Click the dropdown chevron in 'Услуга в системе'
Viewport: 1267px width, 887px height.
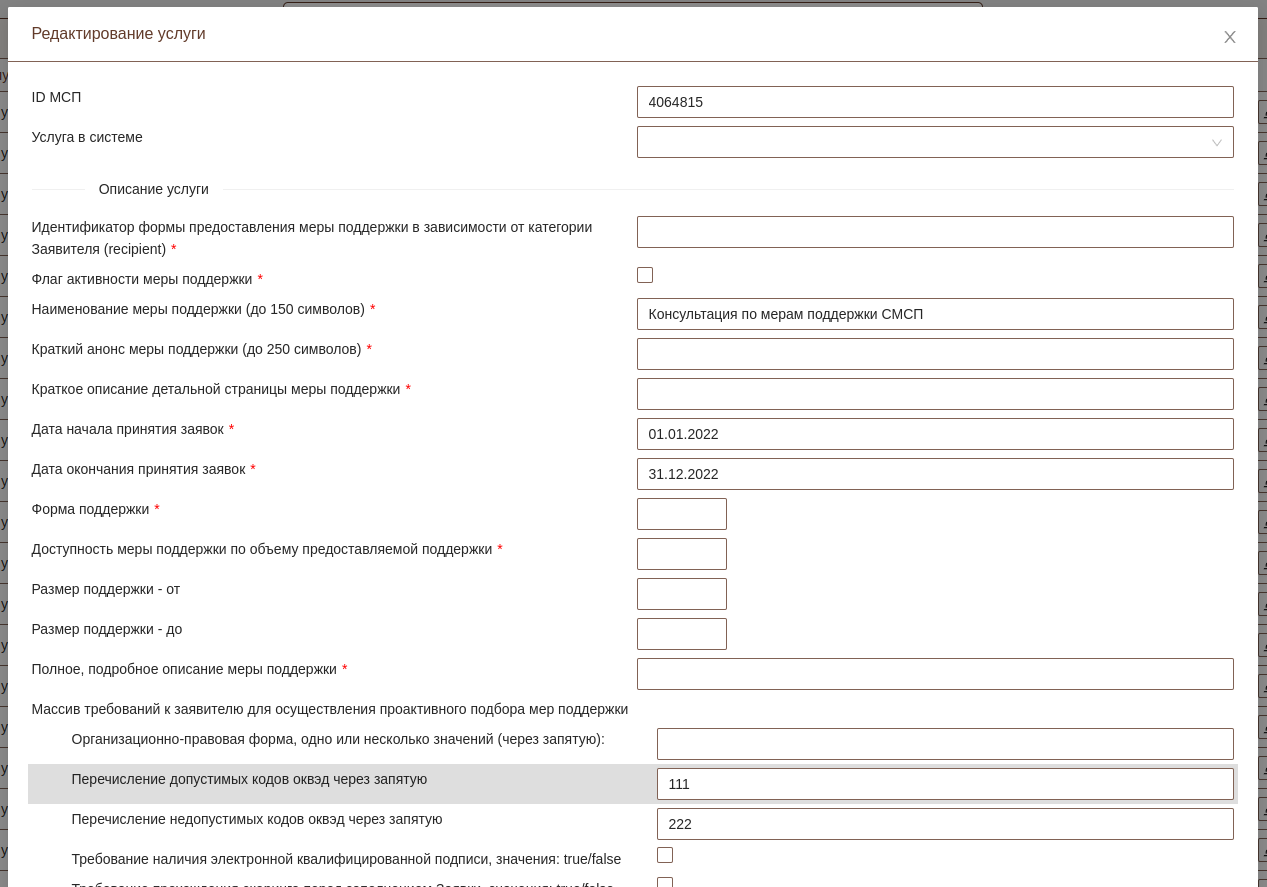(x=1216, y=143)
